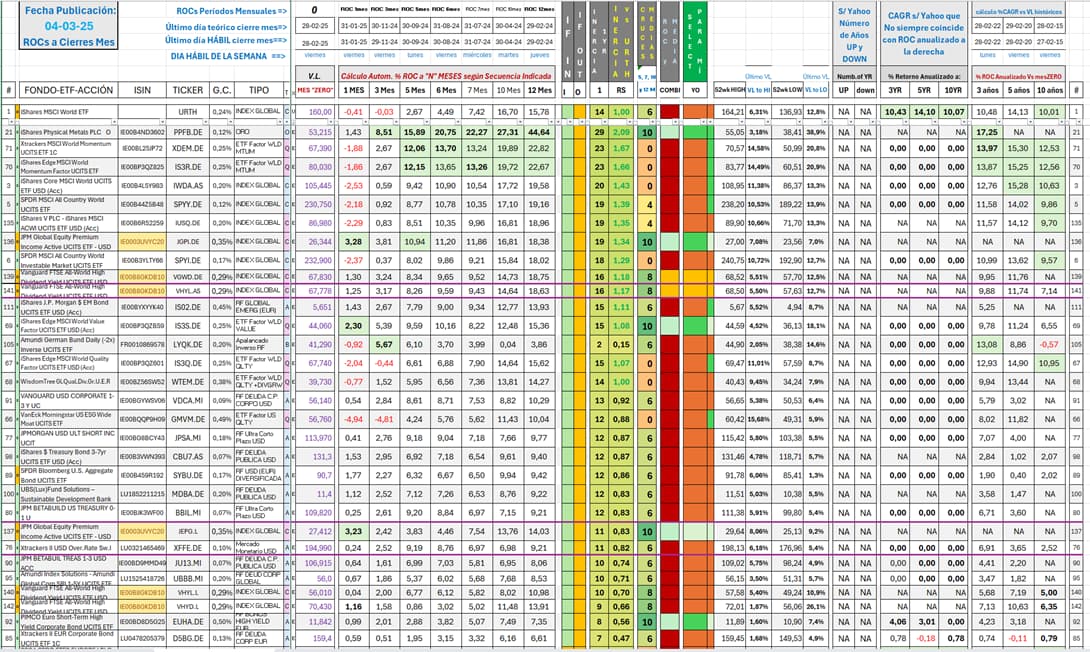This screenshot has width=1090, height=652.
Task: Click the '6 Mes' column header
Action: 446,90
